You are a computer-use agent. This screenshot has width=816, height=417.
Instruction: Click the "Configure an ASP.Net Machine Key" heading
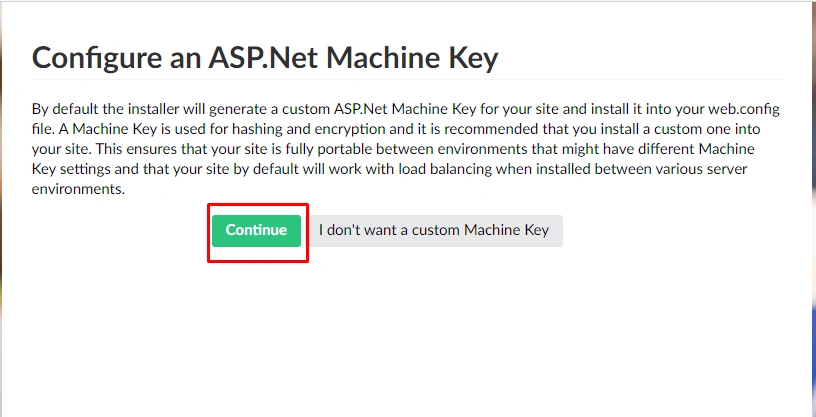point(265,58)
